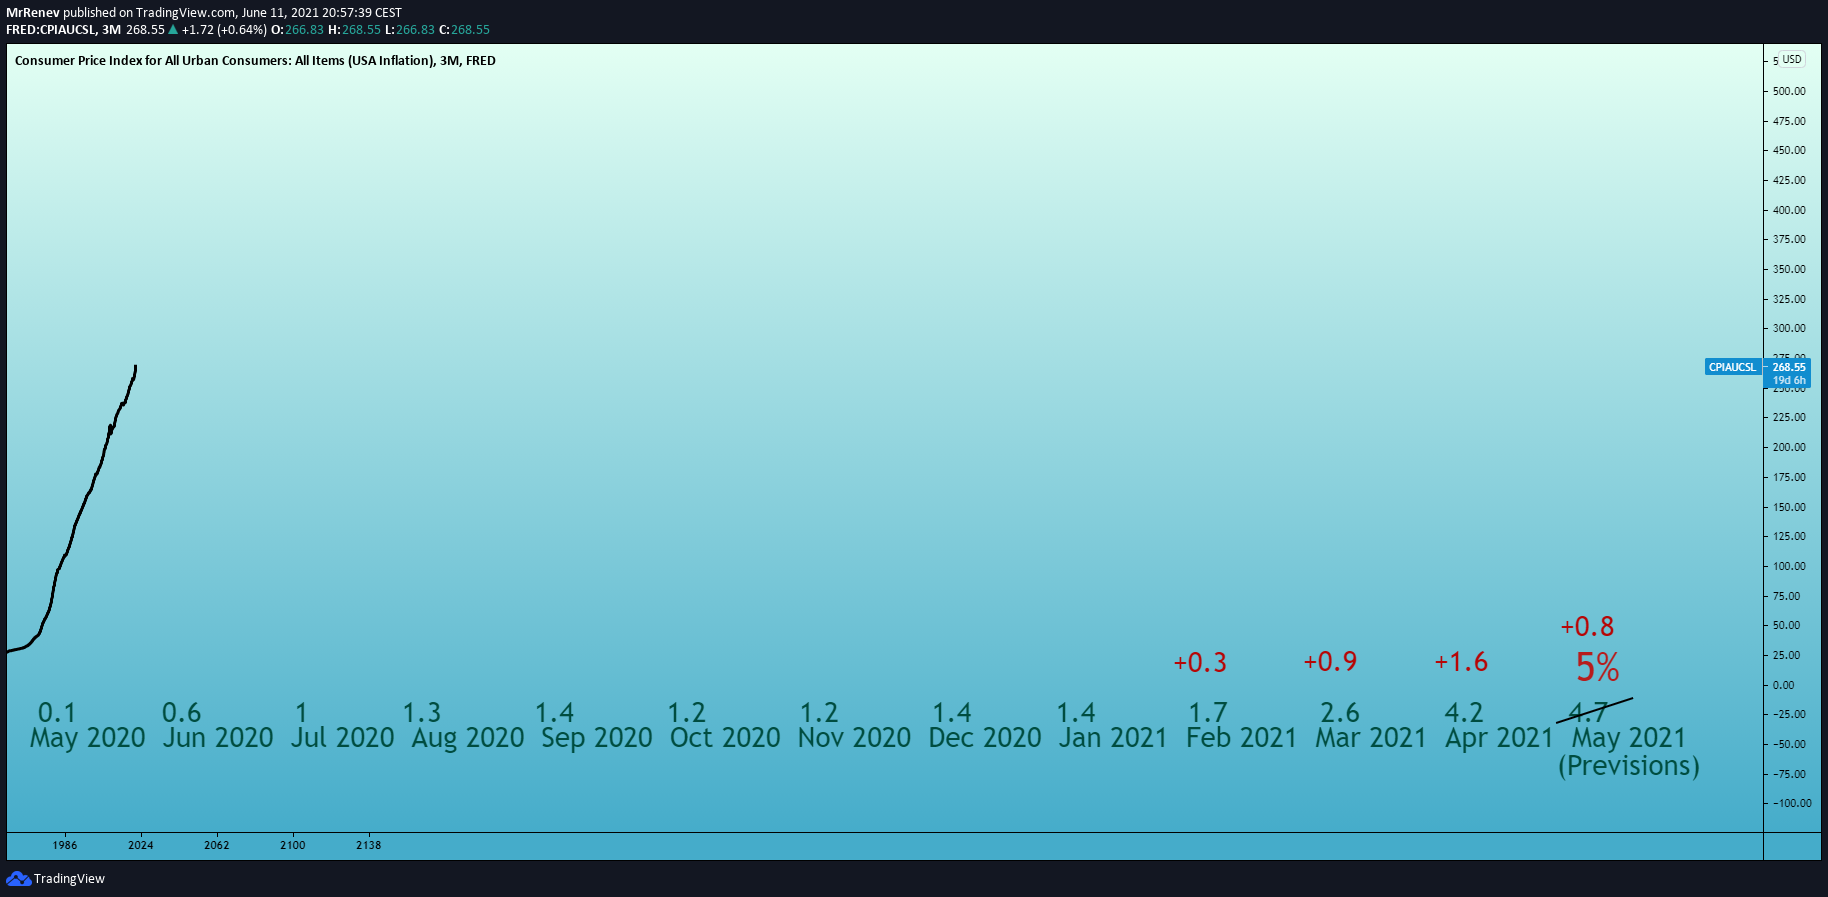This screenshot has width=1828, height=897.
Task: Click the Apr 2021 annotation text
Action: click(x=1500, y=738)
